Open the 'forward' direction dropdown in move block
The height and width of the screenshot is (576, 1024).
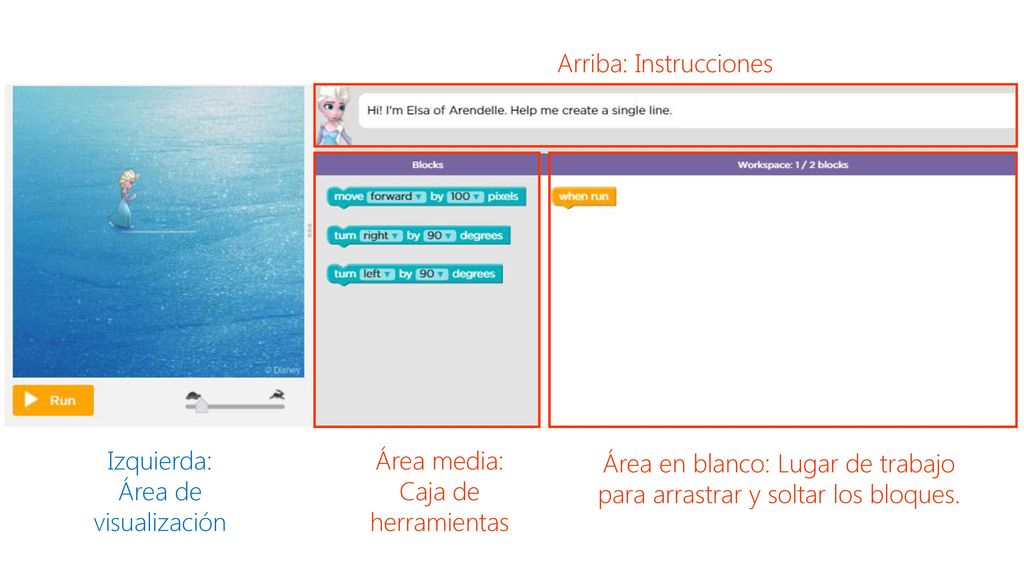pyautogui.click(x=396, y=197)
